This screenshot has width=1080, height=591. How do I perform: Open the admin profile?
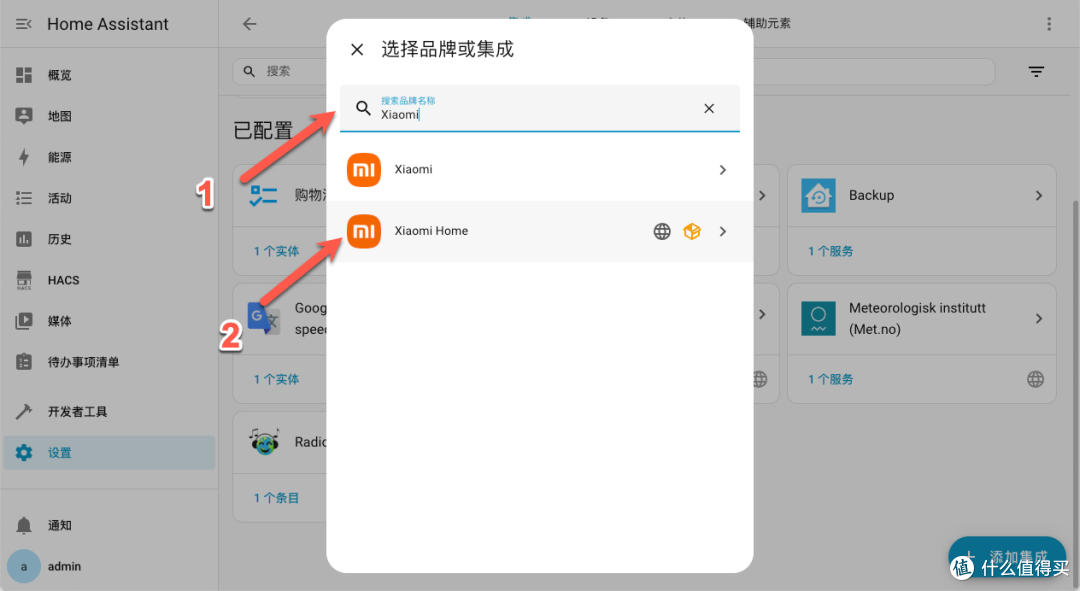coord(109,566)
